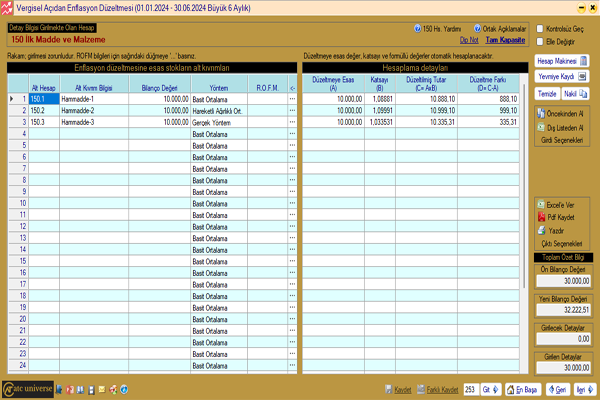Click the Alt Kıvrım Bilgisi column header
This screenshot has height=400, width=600.
tap(94, 84)
